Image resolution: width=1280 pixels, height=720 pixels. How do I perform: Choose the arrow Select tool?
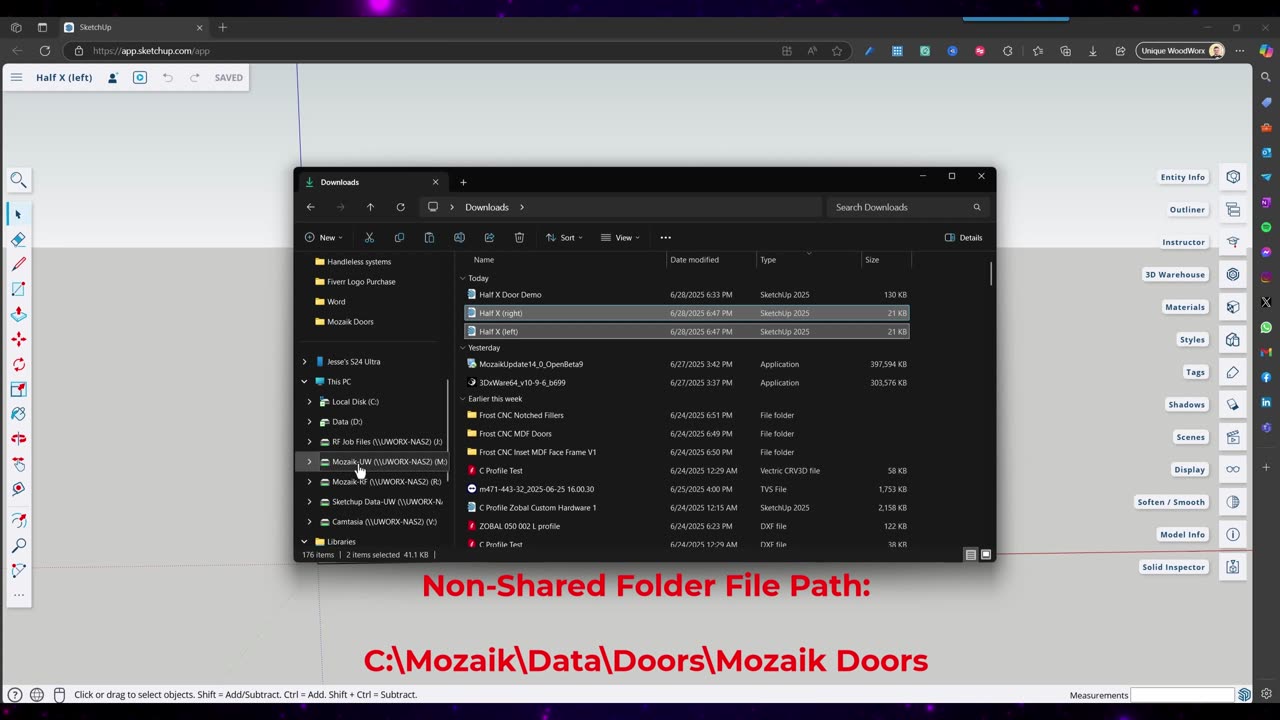tap(18, 214)
